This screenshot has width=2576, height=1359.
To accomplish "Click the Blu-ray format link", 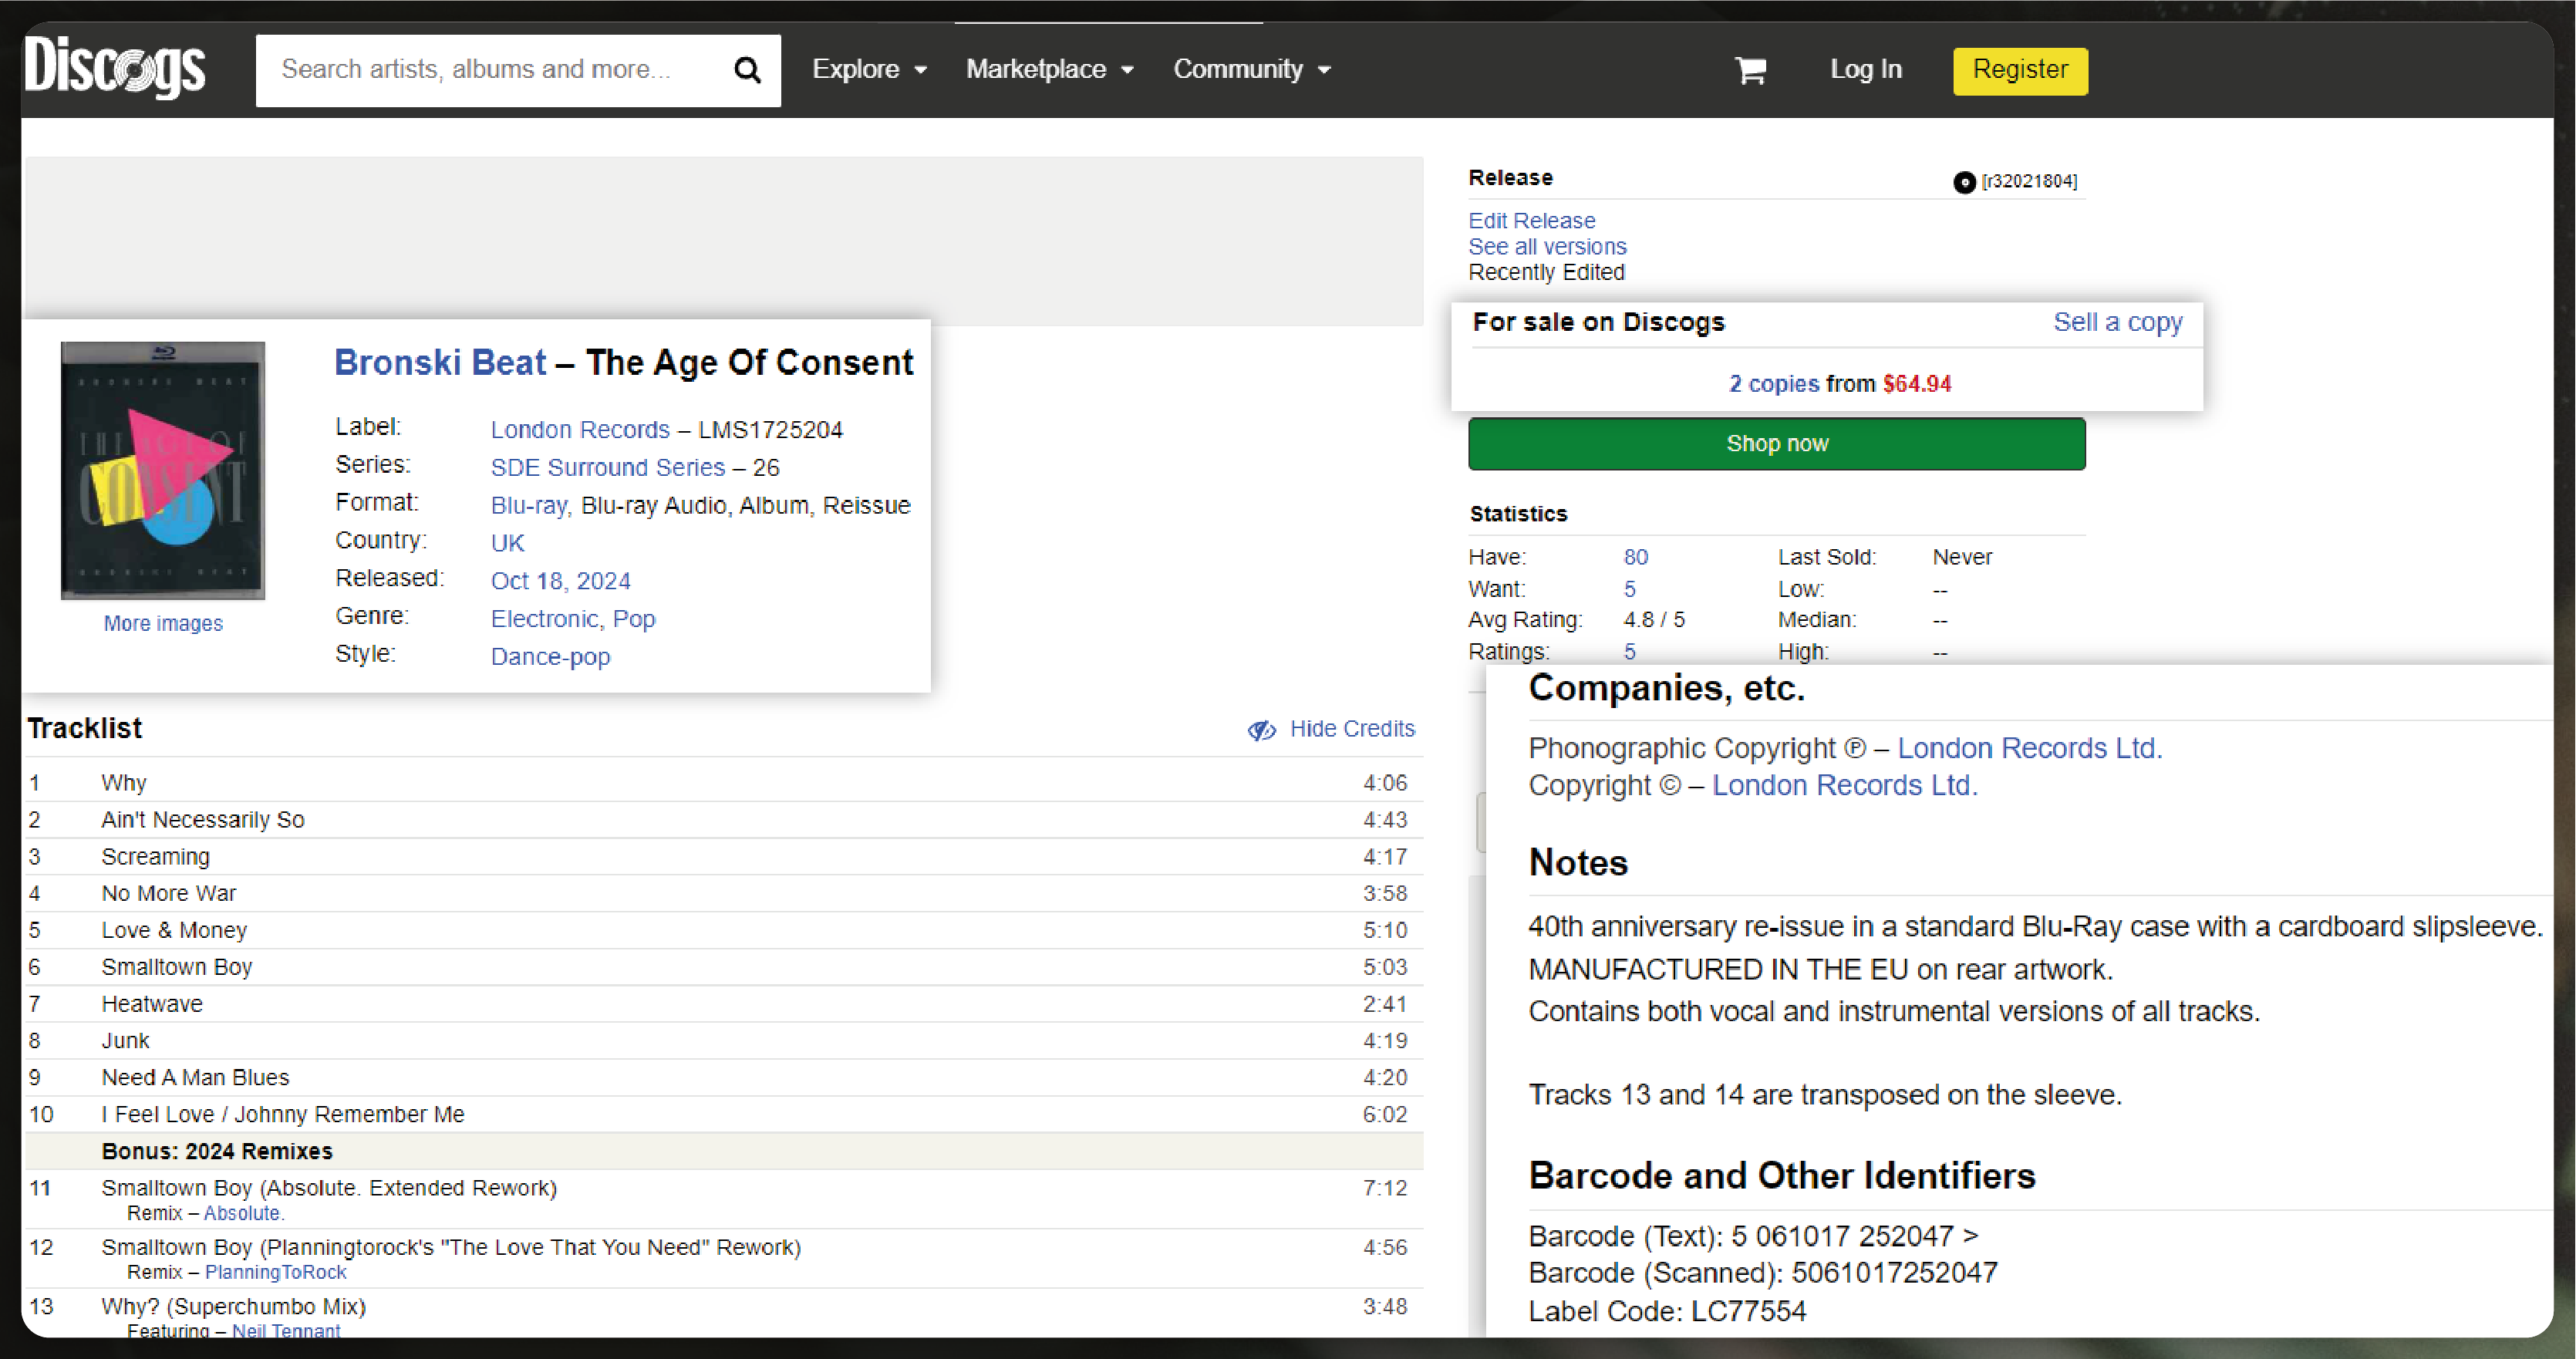I will (528, 506).
